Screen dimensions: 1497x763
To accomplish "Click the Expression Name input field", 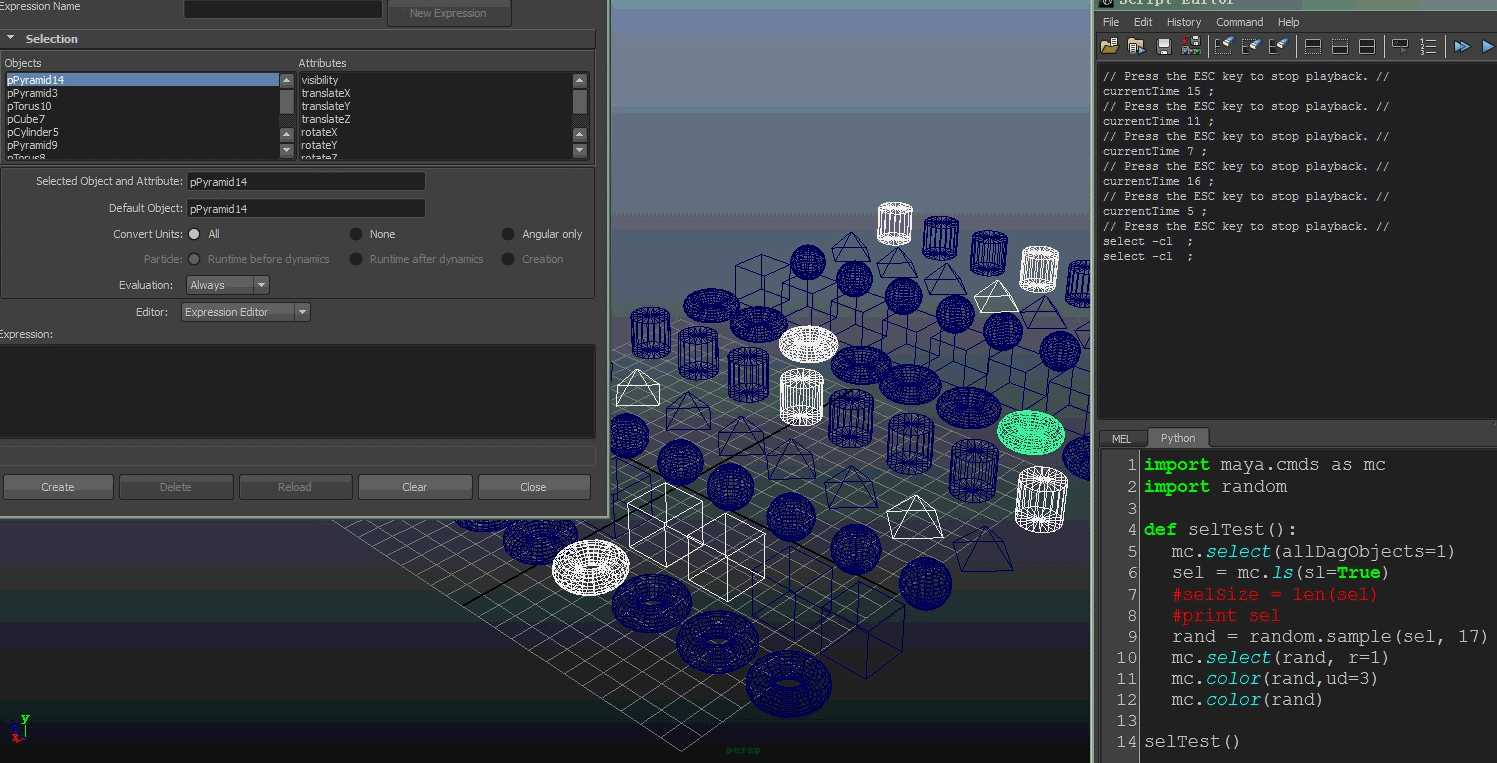I will pyautogui.click(x=283, y=8).
